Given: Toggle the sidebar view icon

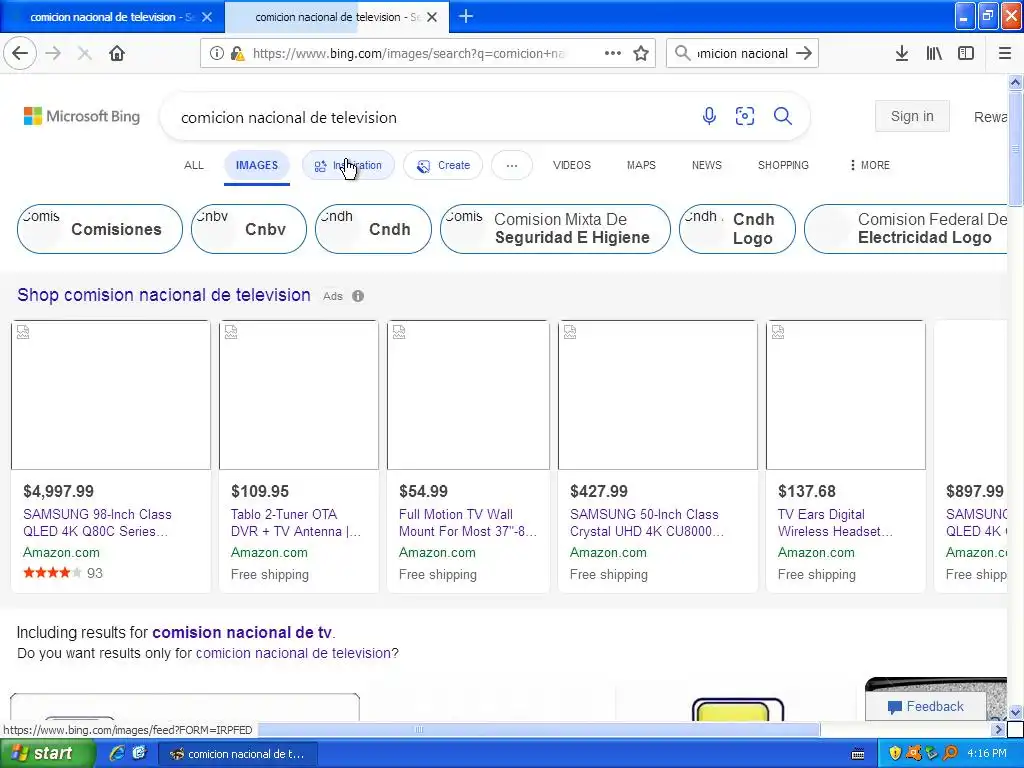Looking at the screenshot, I should click(x=966, y=53).
